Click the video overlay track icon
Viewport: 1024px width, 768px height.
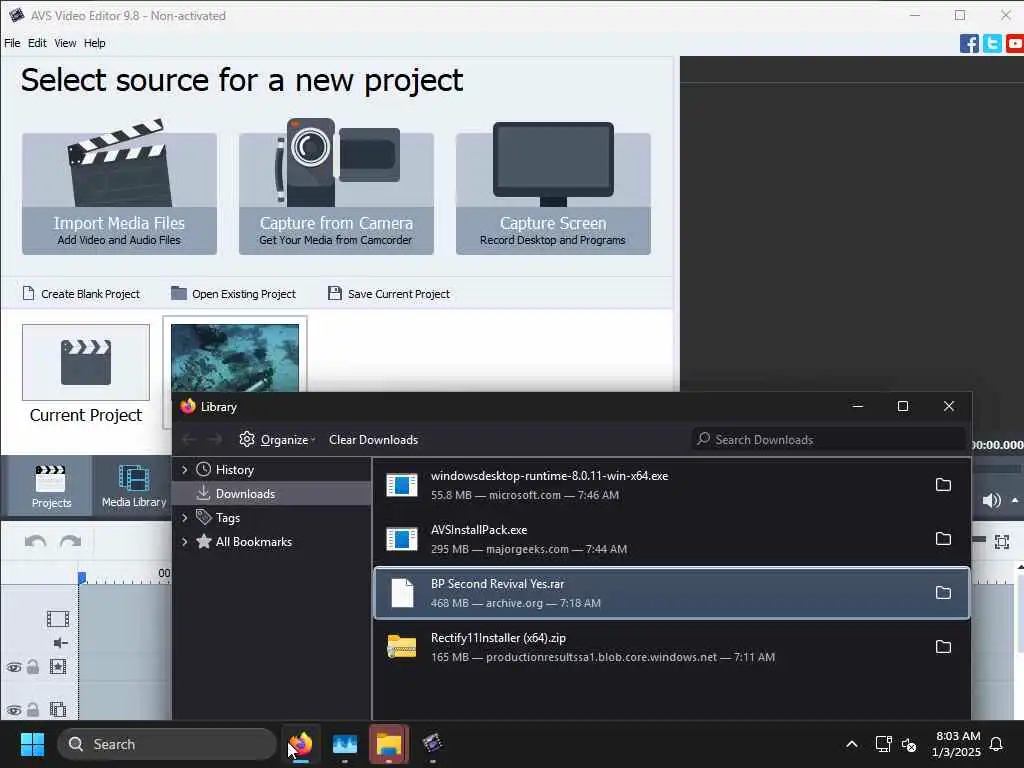[57, 709]
